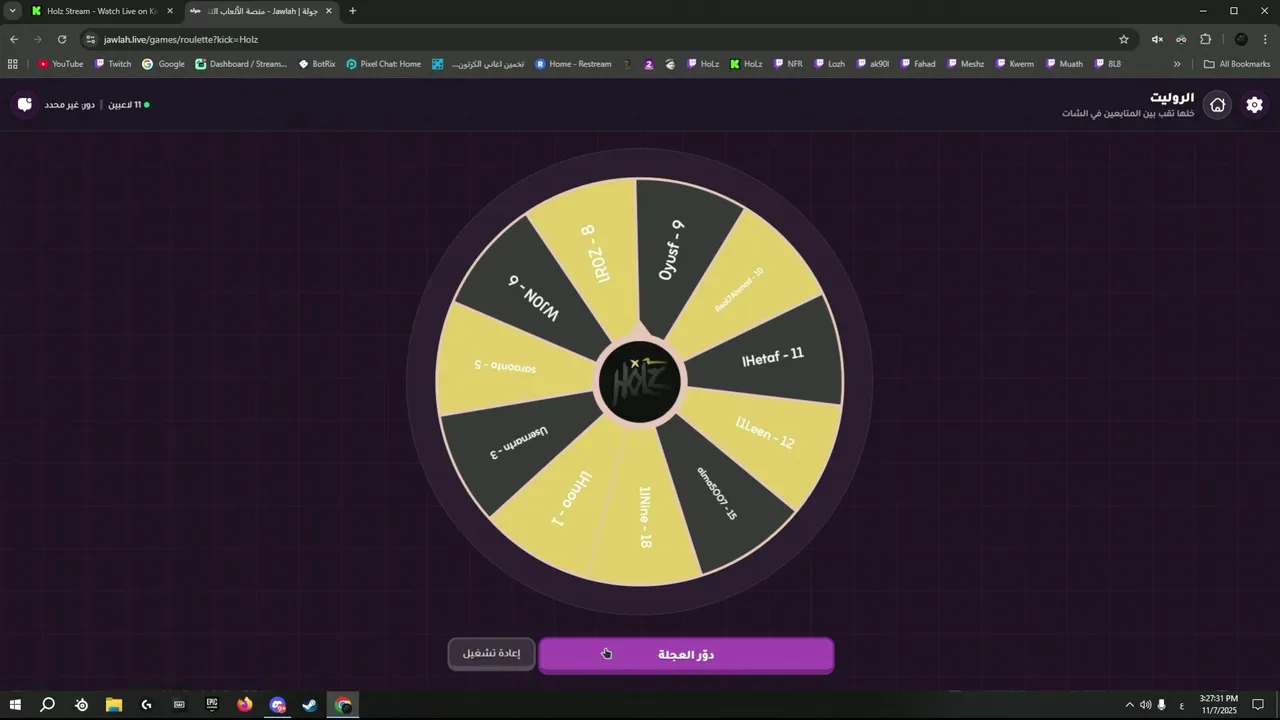Open the Pixel Chat: Home bookmark

(383, 64)
